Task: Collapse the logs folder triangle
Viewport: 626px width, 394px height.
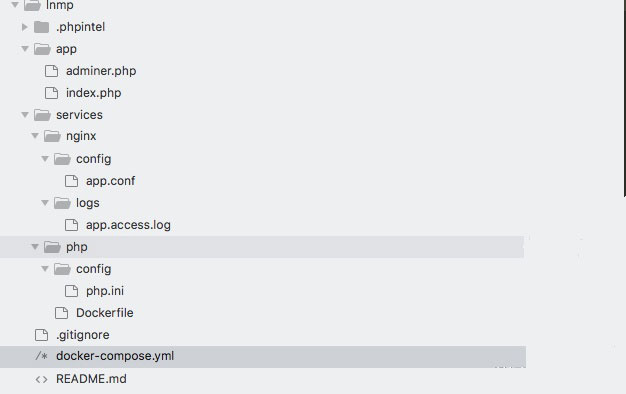Action: (45, 203)
